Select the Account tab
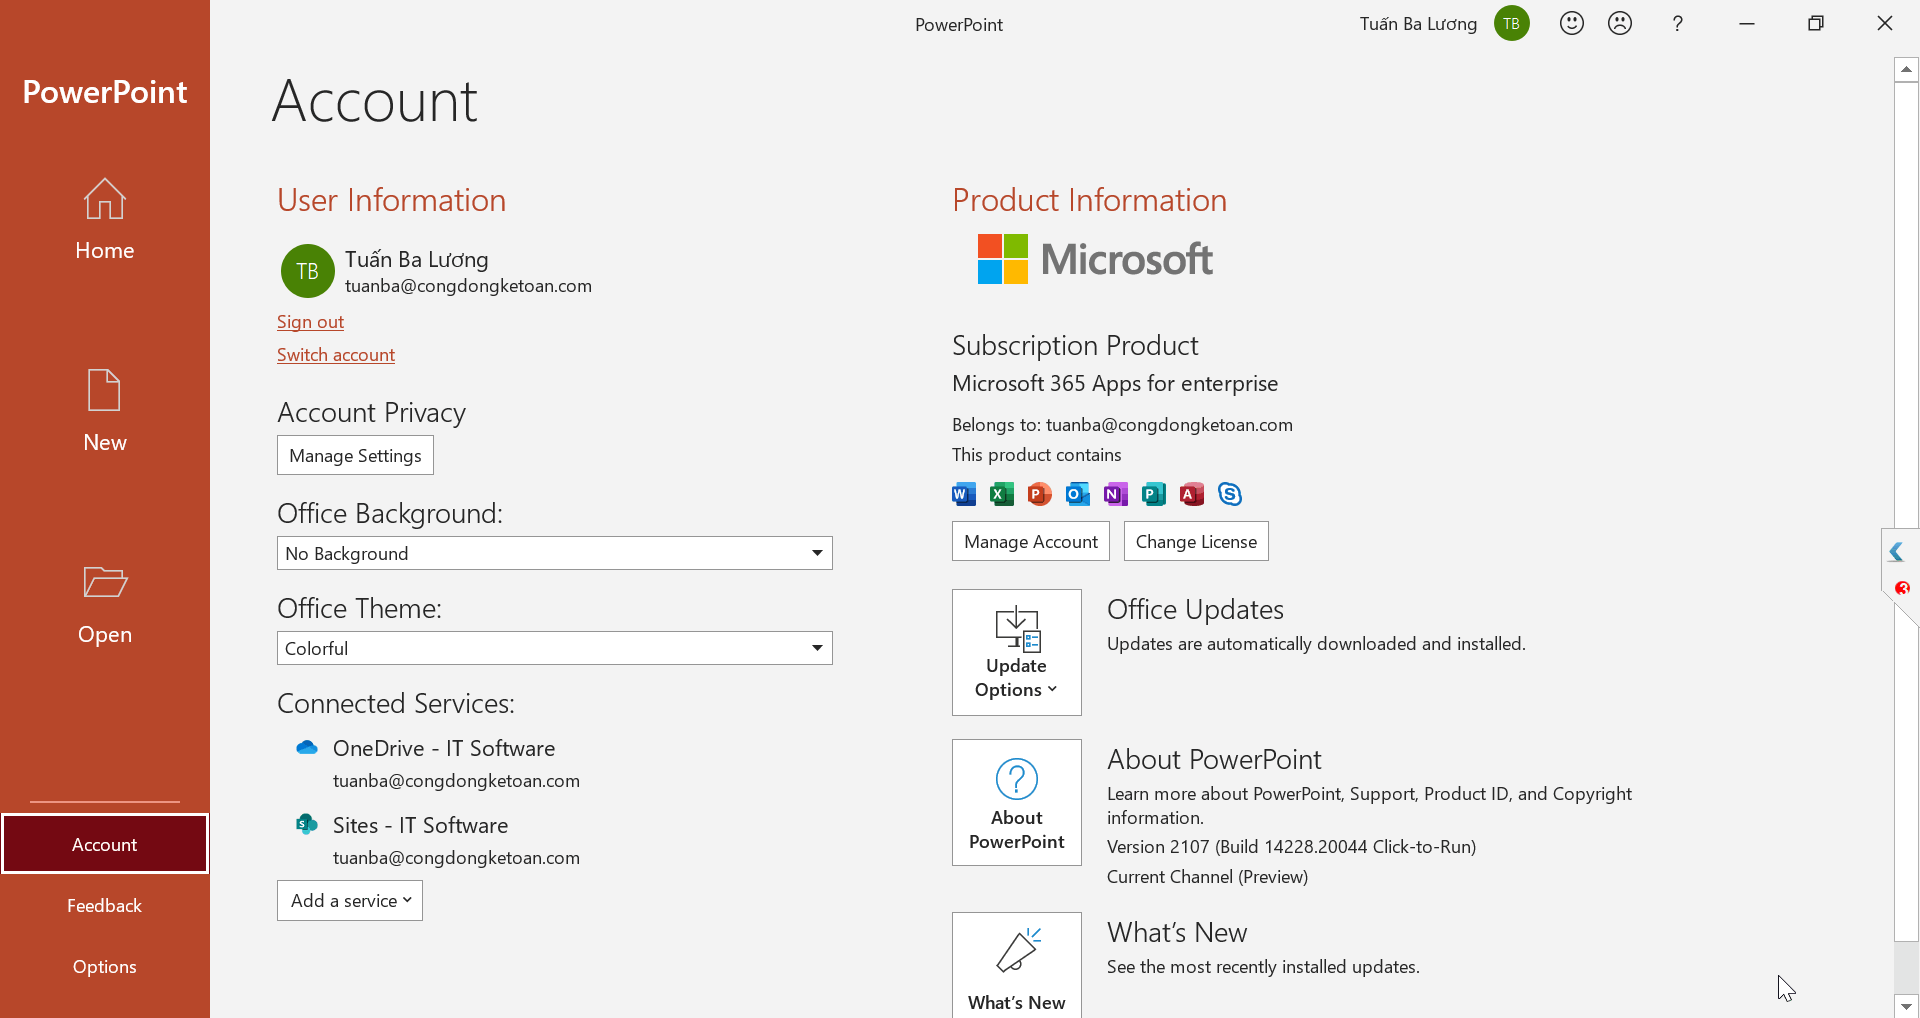The width and height of the screenshot is (1920, 1018). [105, 844]
